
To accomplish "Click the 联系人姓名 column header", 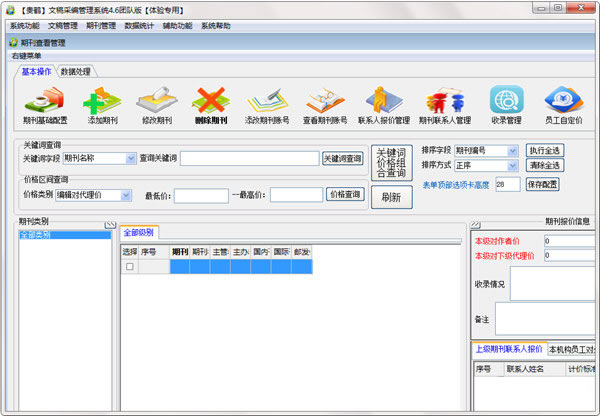I will click(x=535, y=369).
